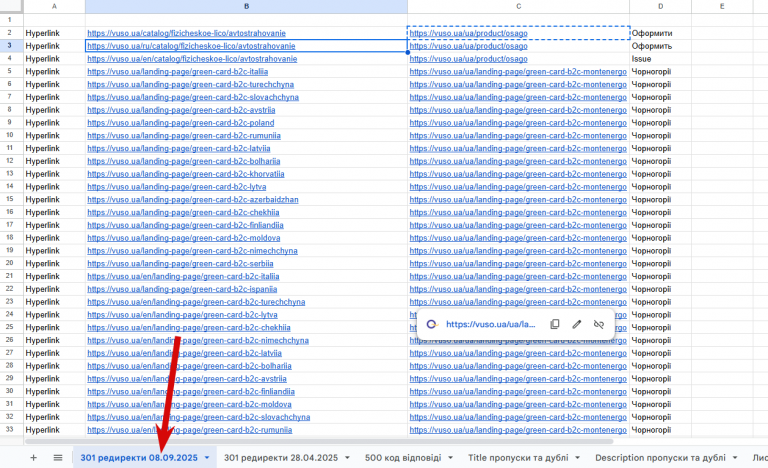This screenshot has height=468, width=768.
Task: Click the Add sheet plus icon
Action: (33, 458)
